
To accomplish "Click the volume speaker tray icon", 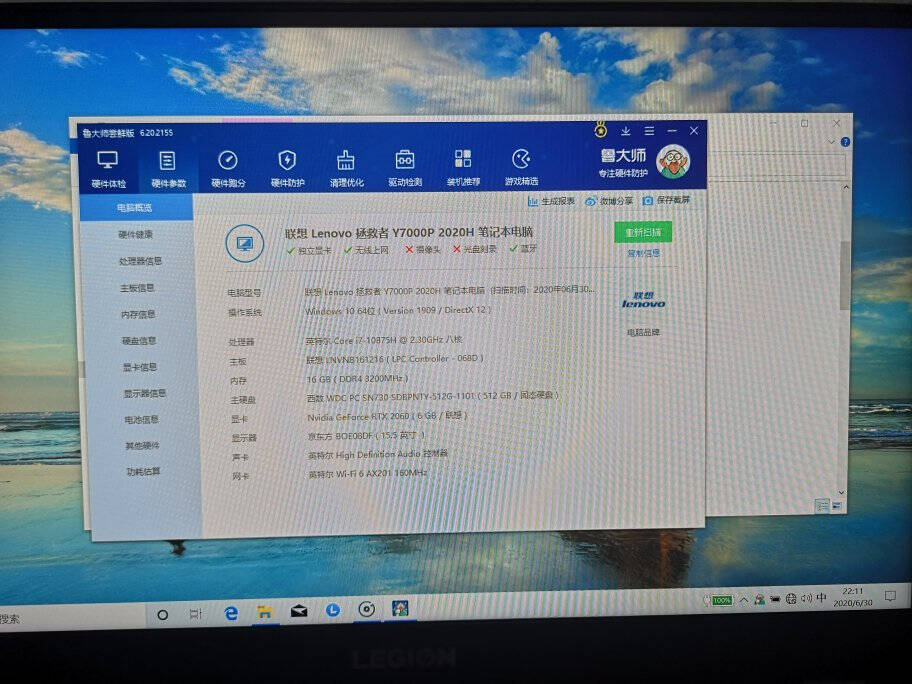I will [x=806, y=598].
